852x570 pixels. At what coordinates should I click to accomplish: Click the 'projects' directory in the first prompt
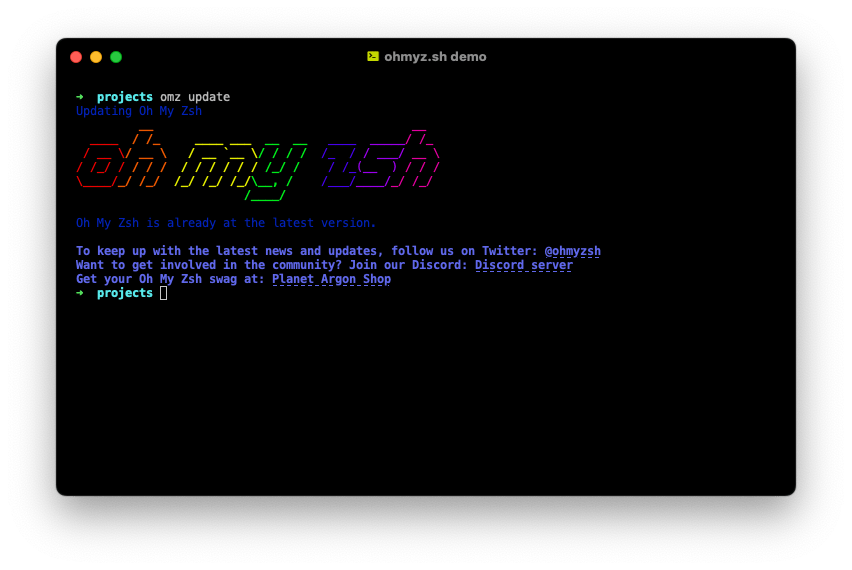pyautogui.click(x=125, y=97)
